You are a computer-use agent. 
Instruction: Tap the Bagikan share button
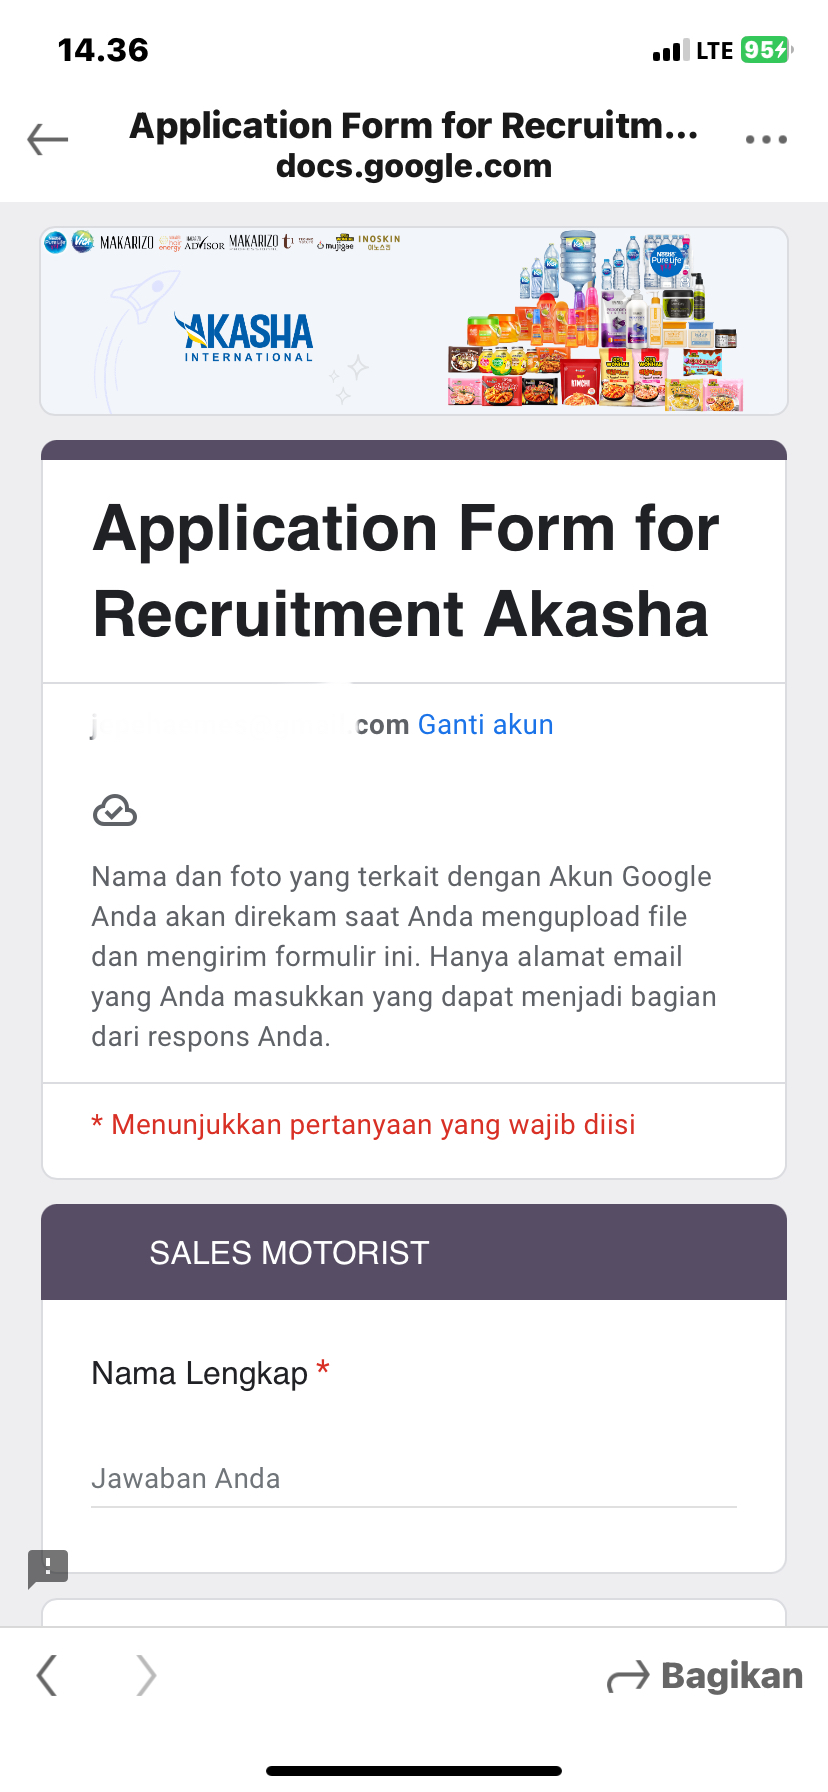[706, 1676]
